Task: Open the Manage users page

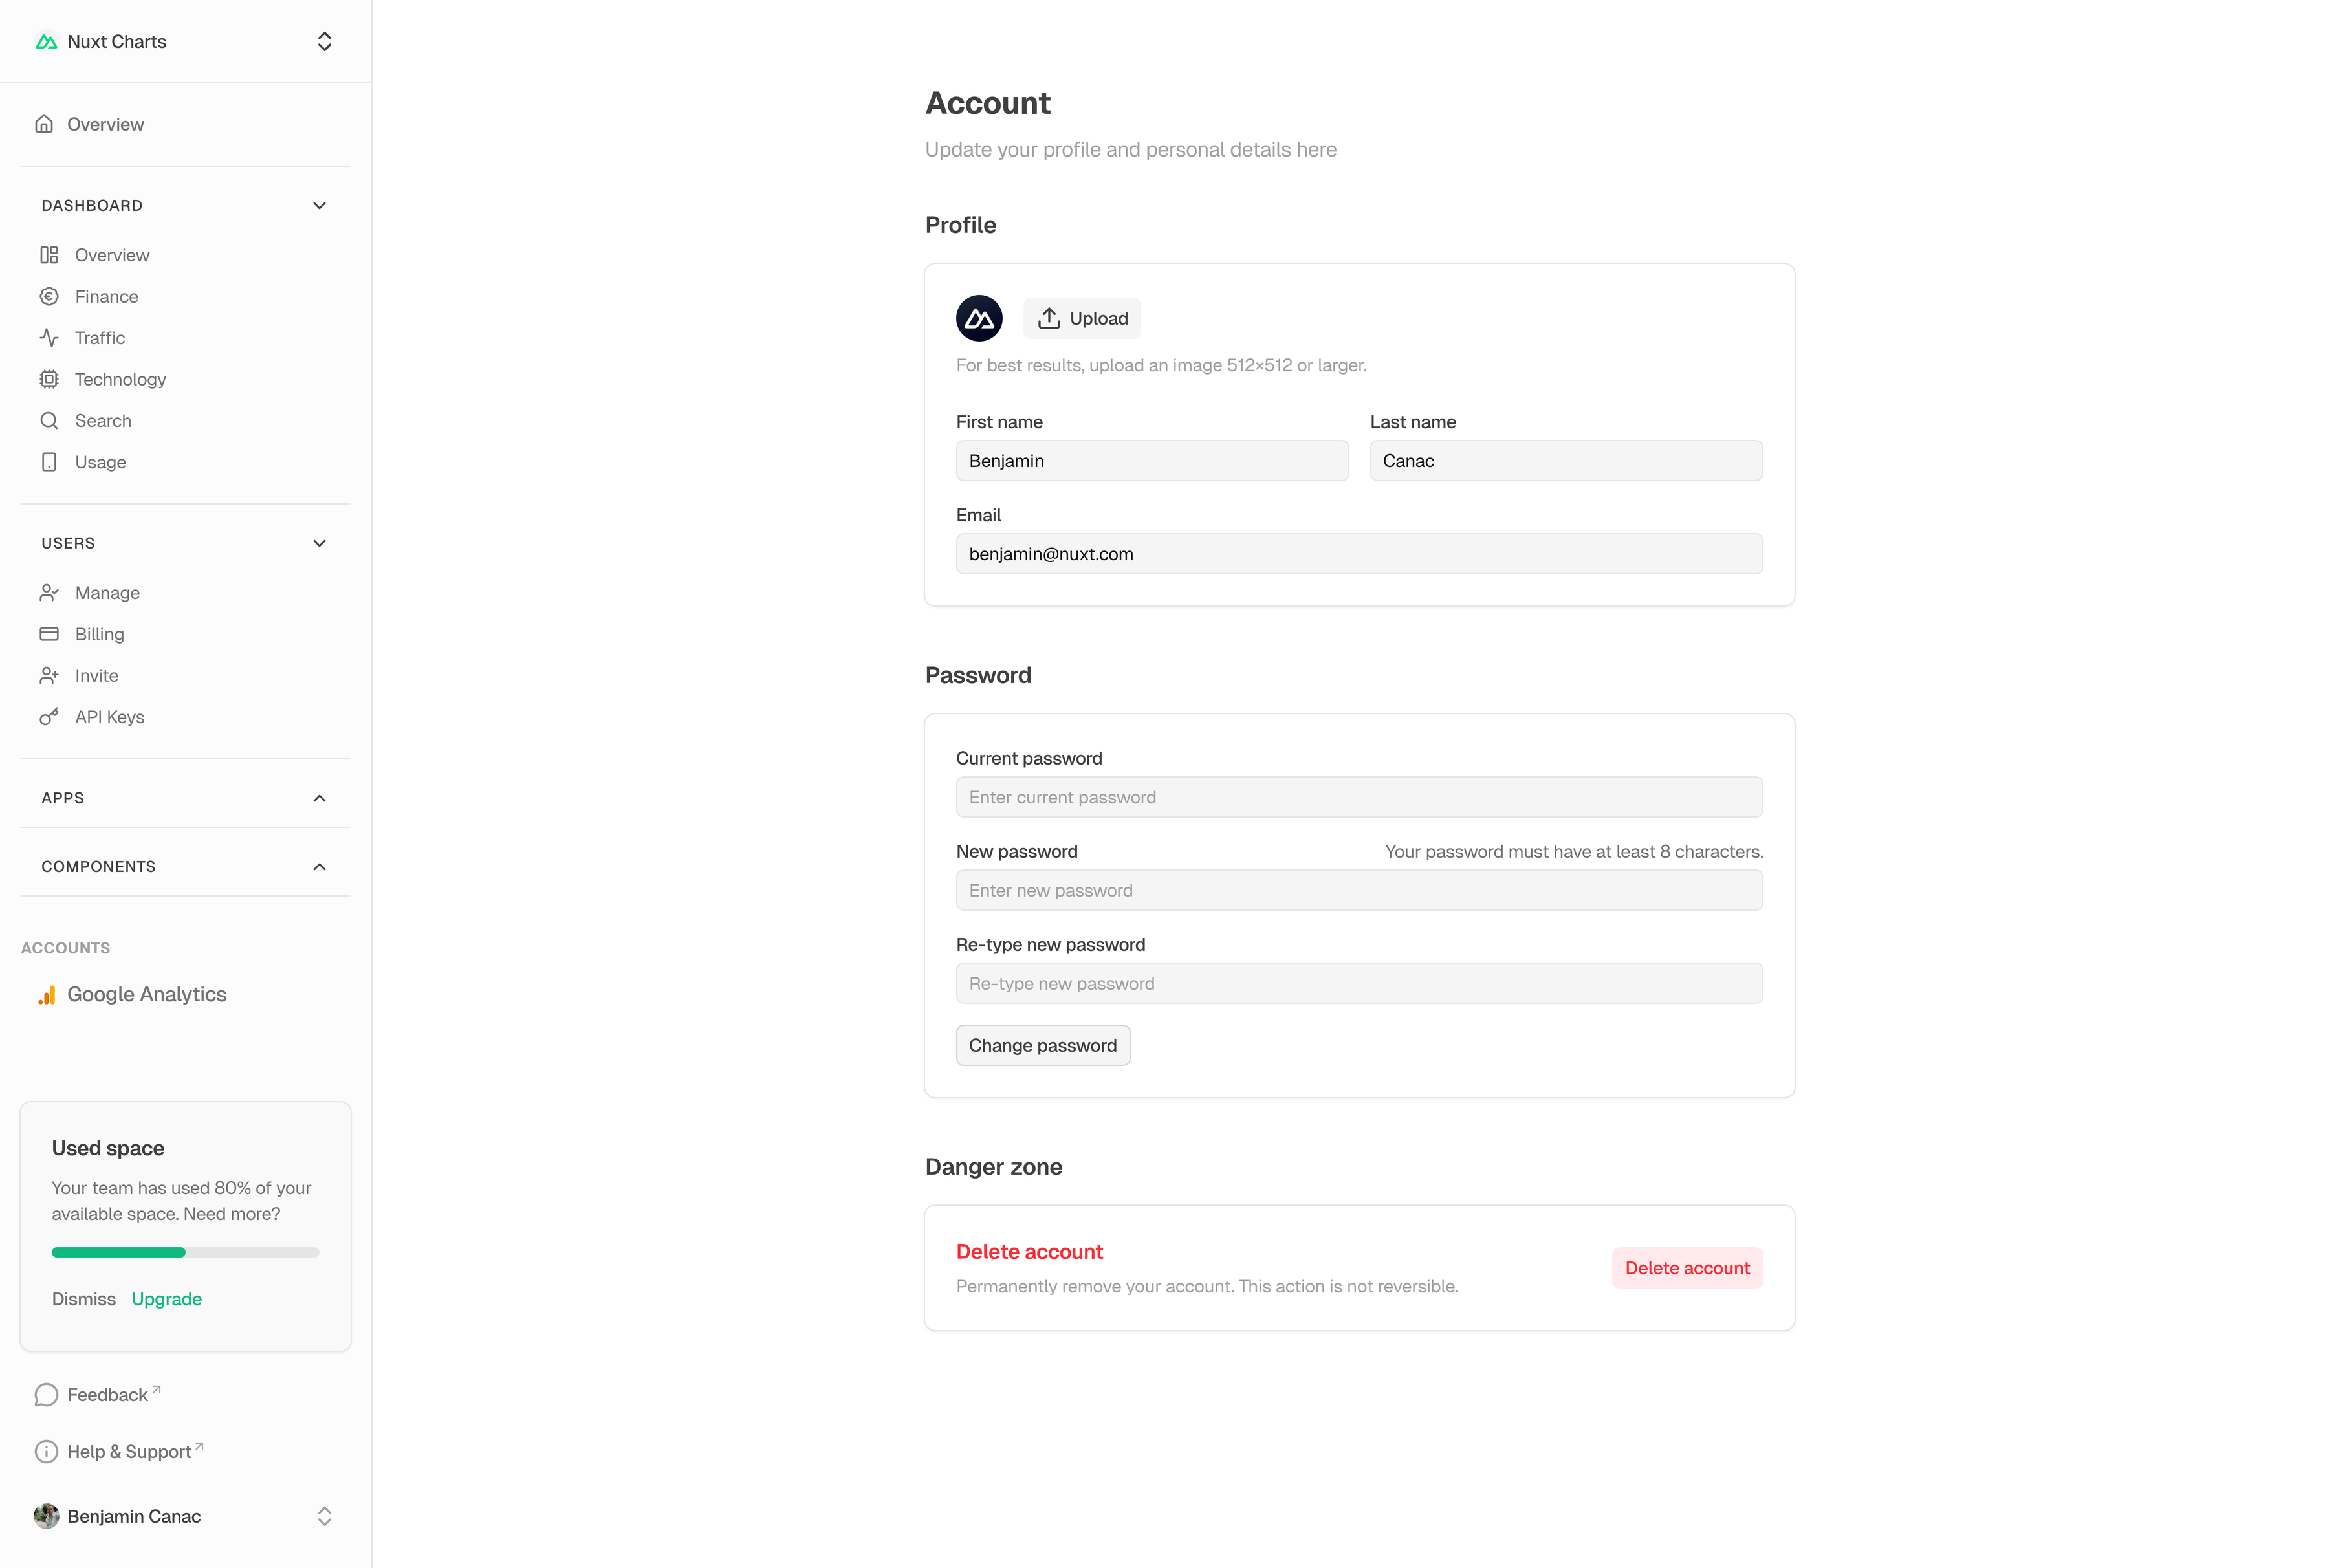Action: pyautogui.click(x=107, y=593)
